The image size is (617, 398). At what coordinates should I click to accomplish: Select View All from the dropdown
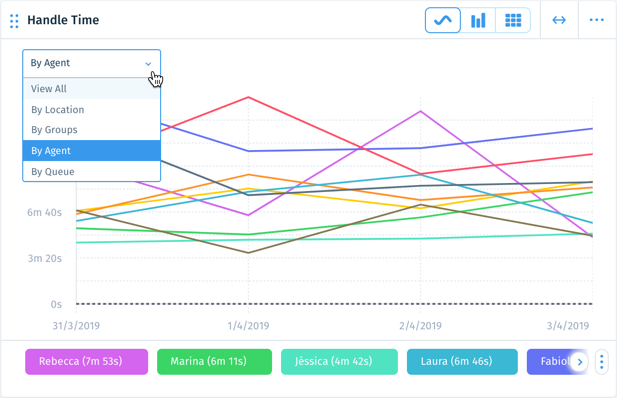point(92,89)
